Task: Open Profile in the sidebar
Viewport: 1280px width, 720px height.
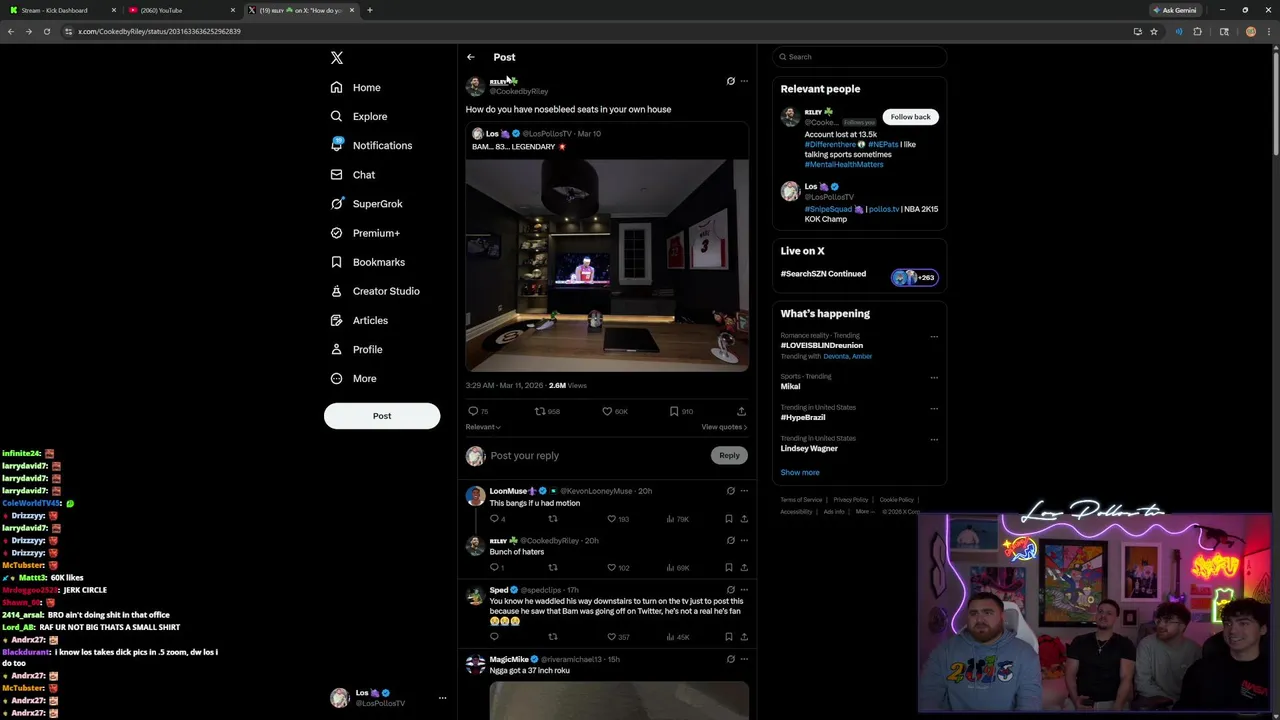Action: pos(356,349)
